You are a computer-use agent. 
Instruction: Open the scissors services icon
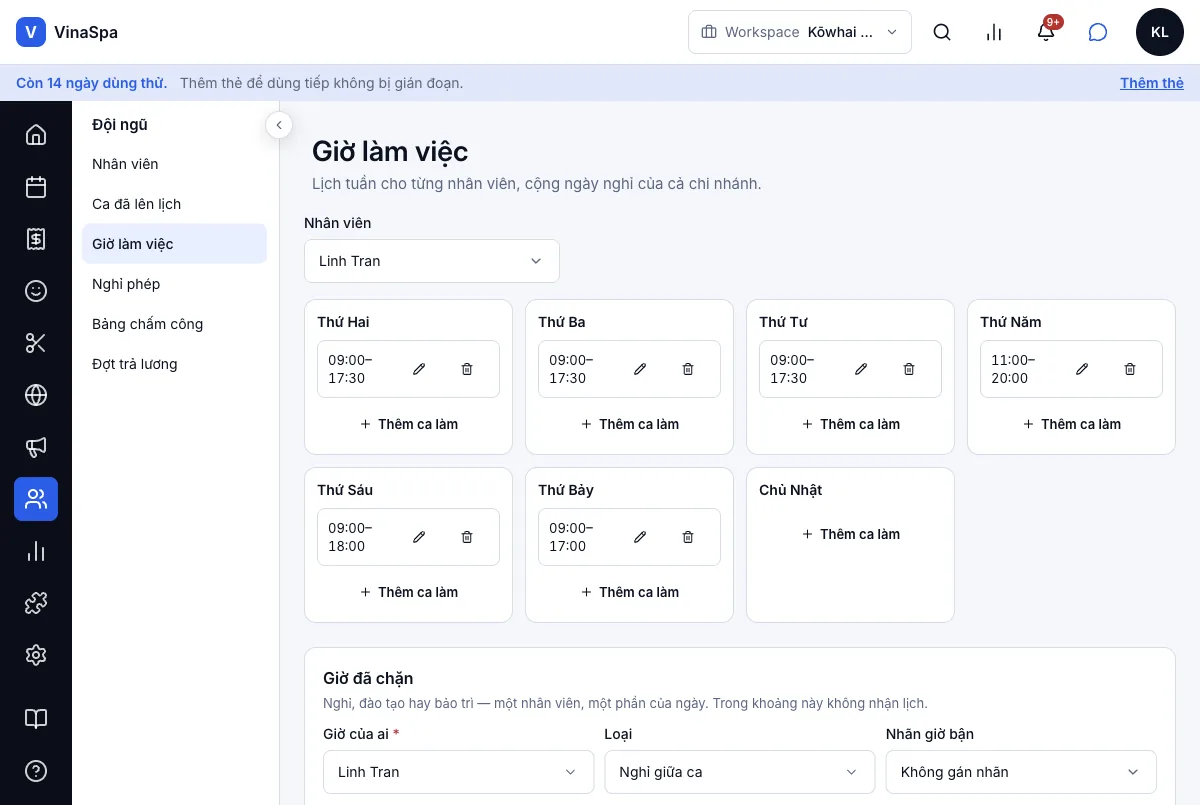[36, 343]
